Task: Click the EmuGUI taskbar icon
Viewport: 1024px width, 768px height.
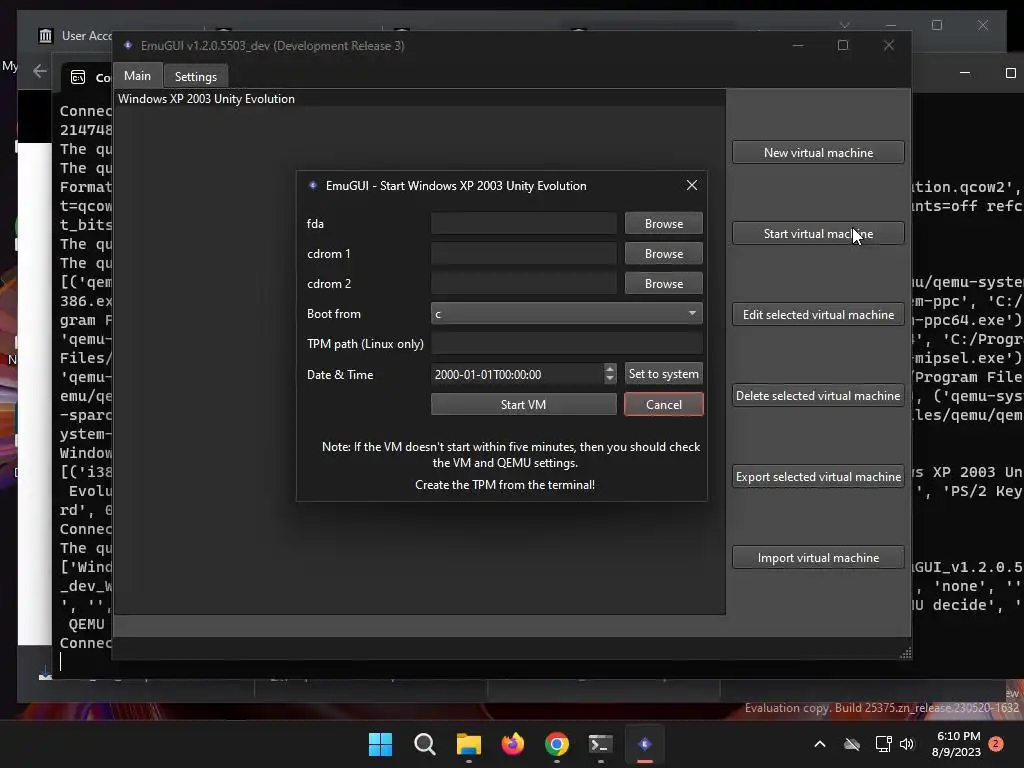Action: tap(645, 744)
